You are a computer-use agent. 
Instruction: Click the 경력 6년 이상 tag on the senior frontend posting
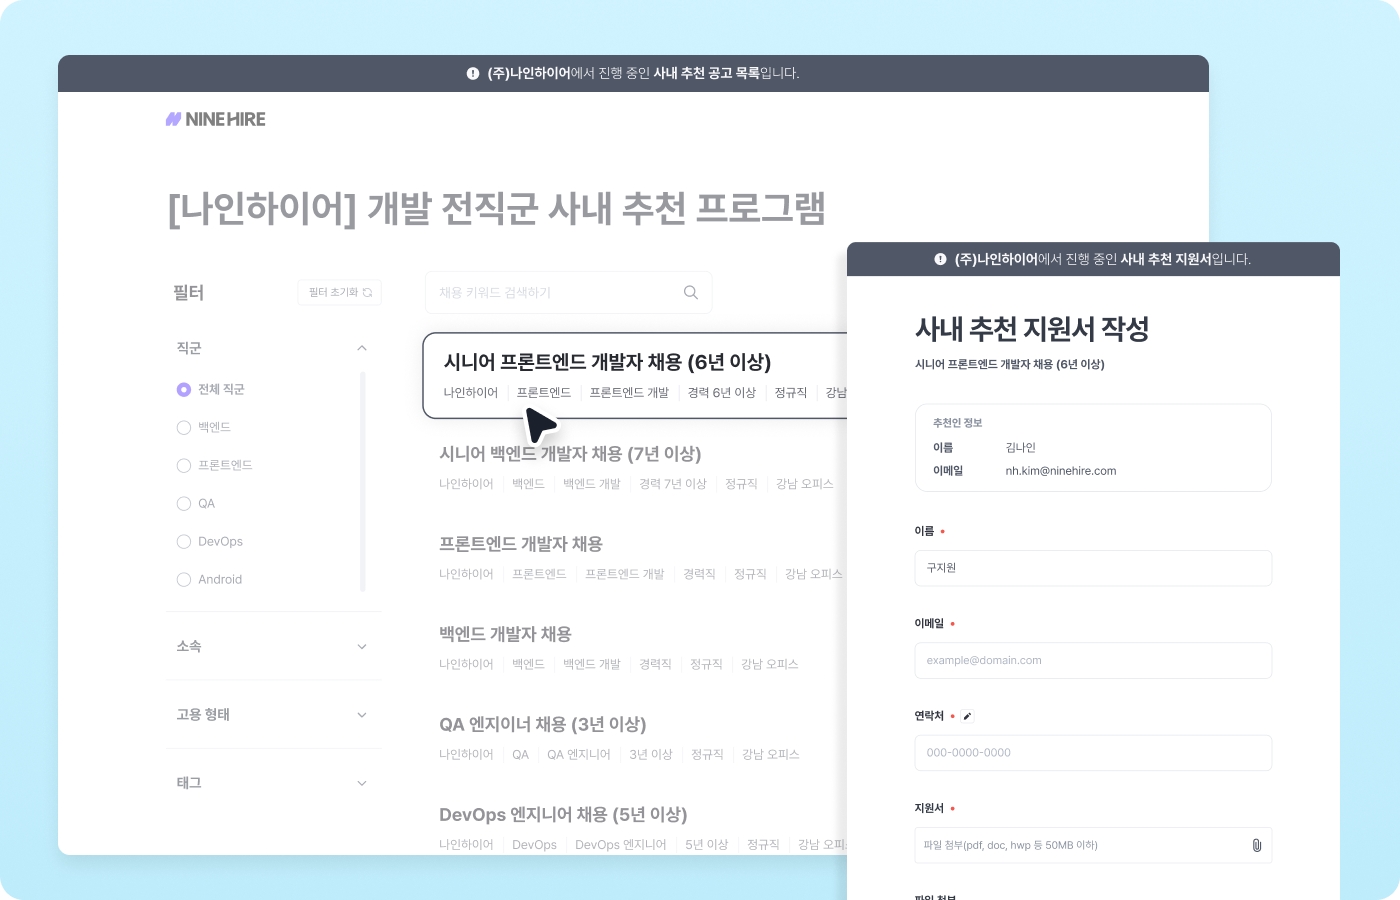(722, 393)
